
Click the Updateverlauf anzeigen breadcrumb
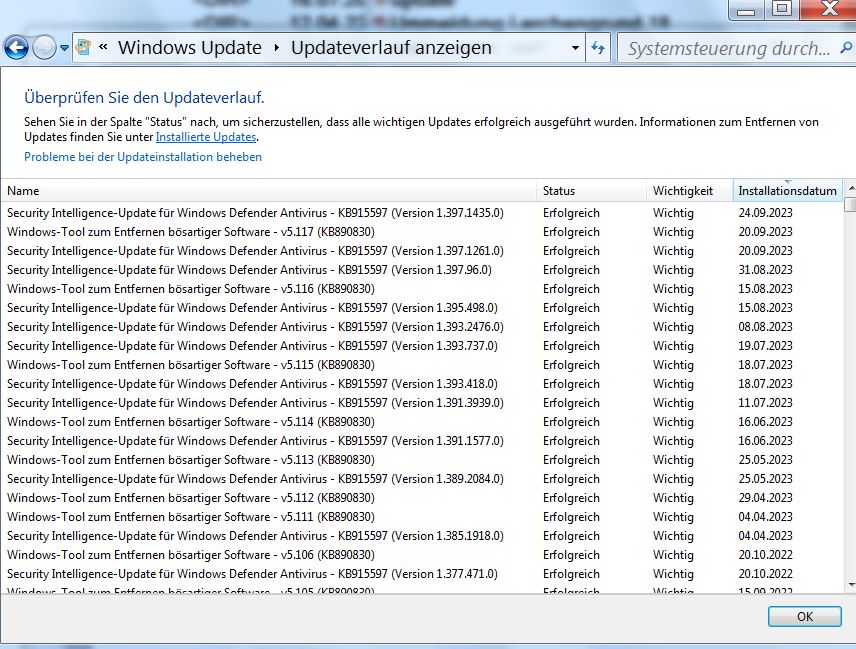point(391,47)
